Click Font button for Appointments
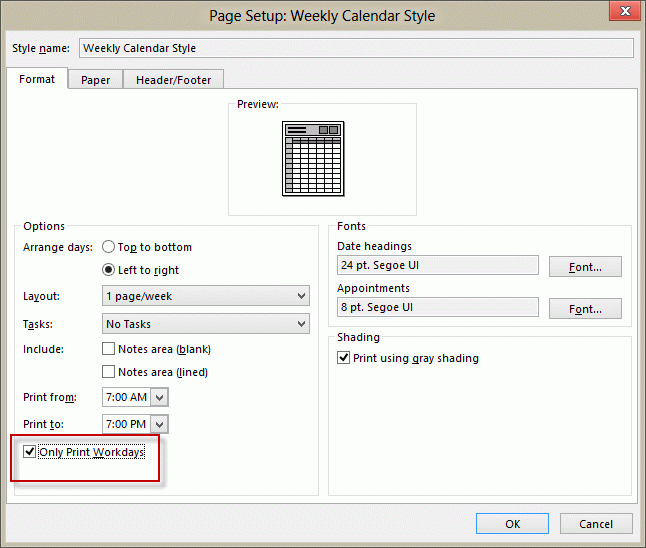646x548 pixels. [x=585, y=309]
